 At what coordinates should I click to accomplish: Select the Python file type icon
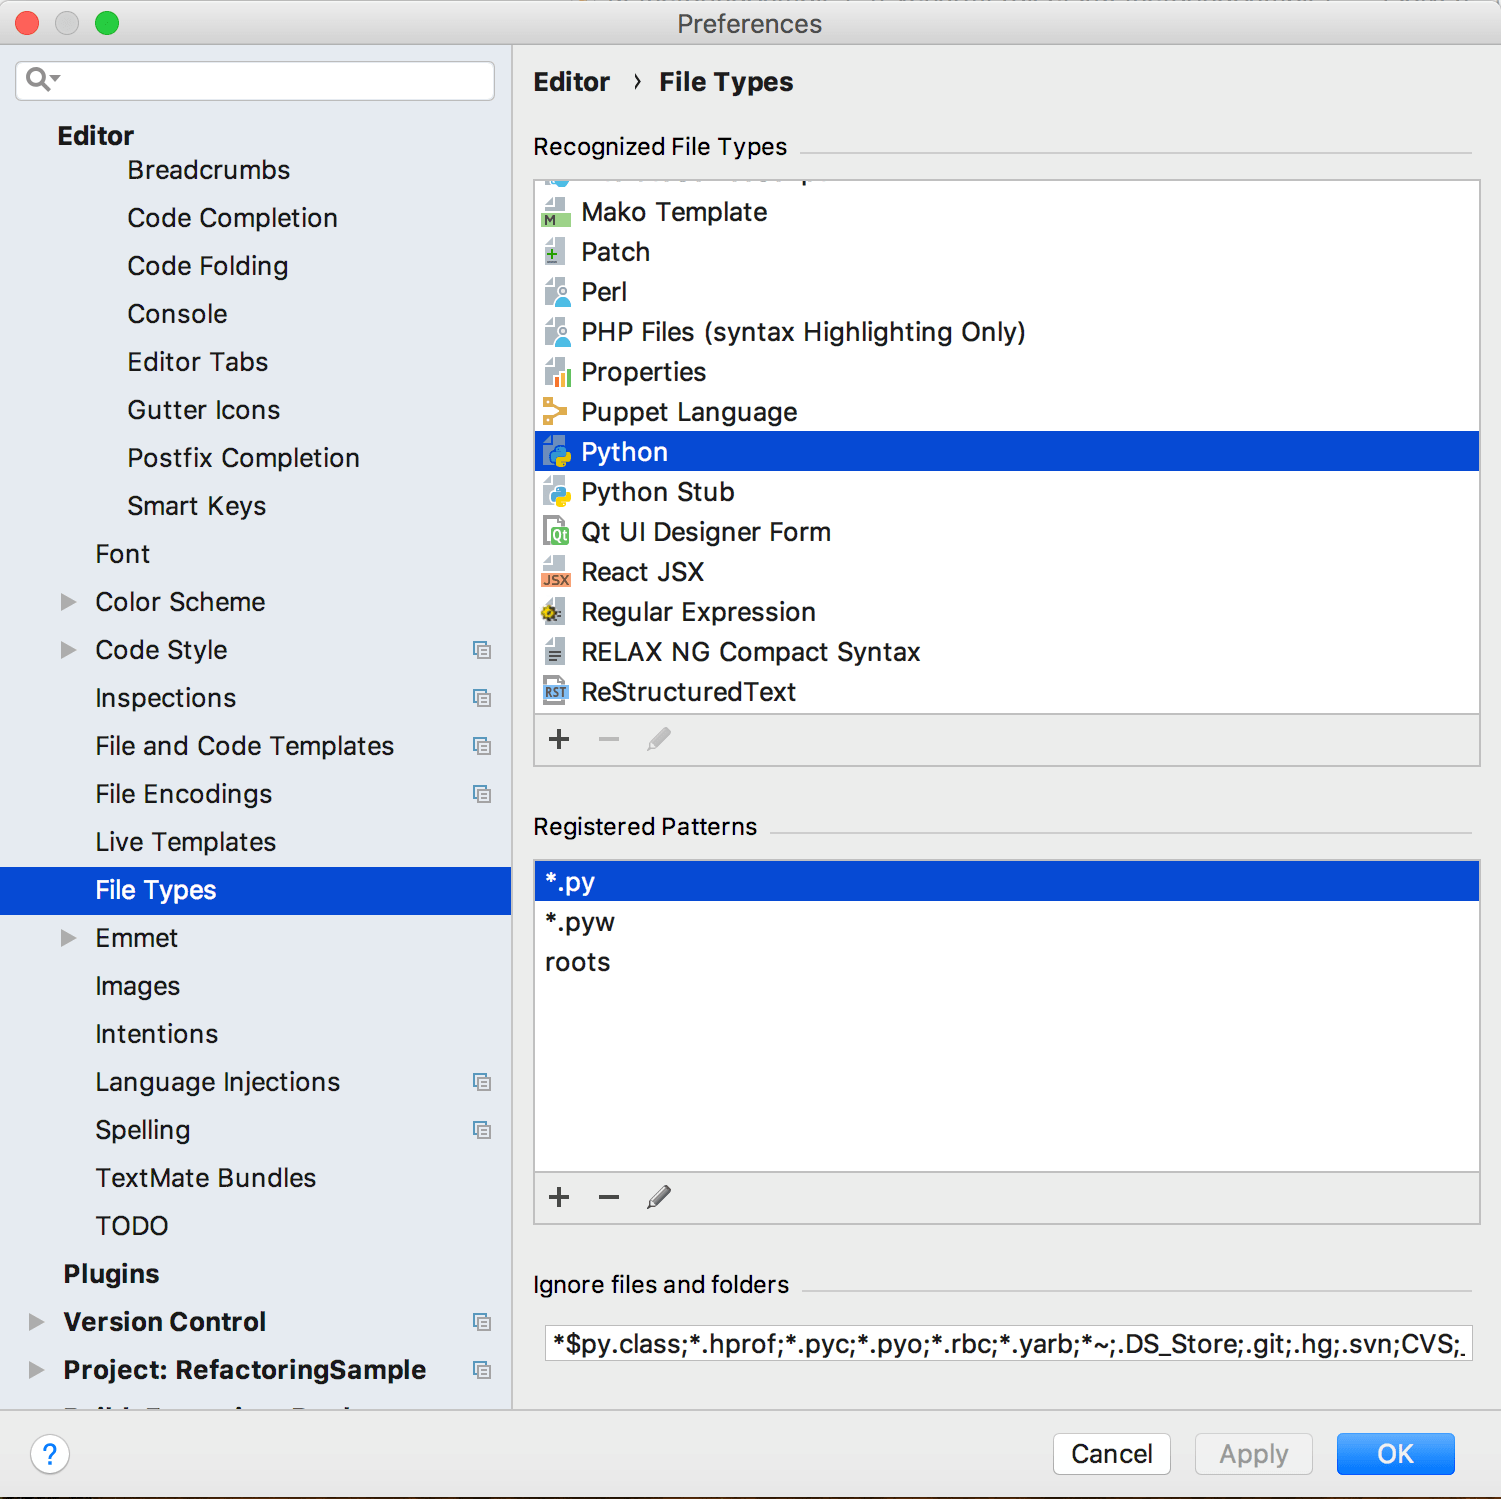coord(556,451)
